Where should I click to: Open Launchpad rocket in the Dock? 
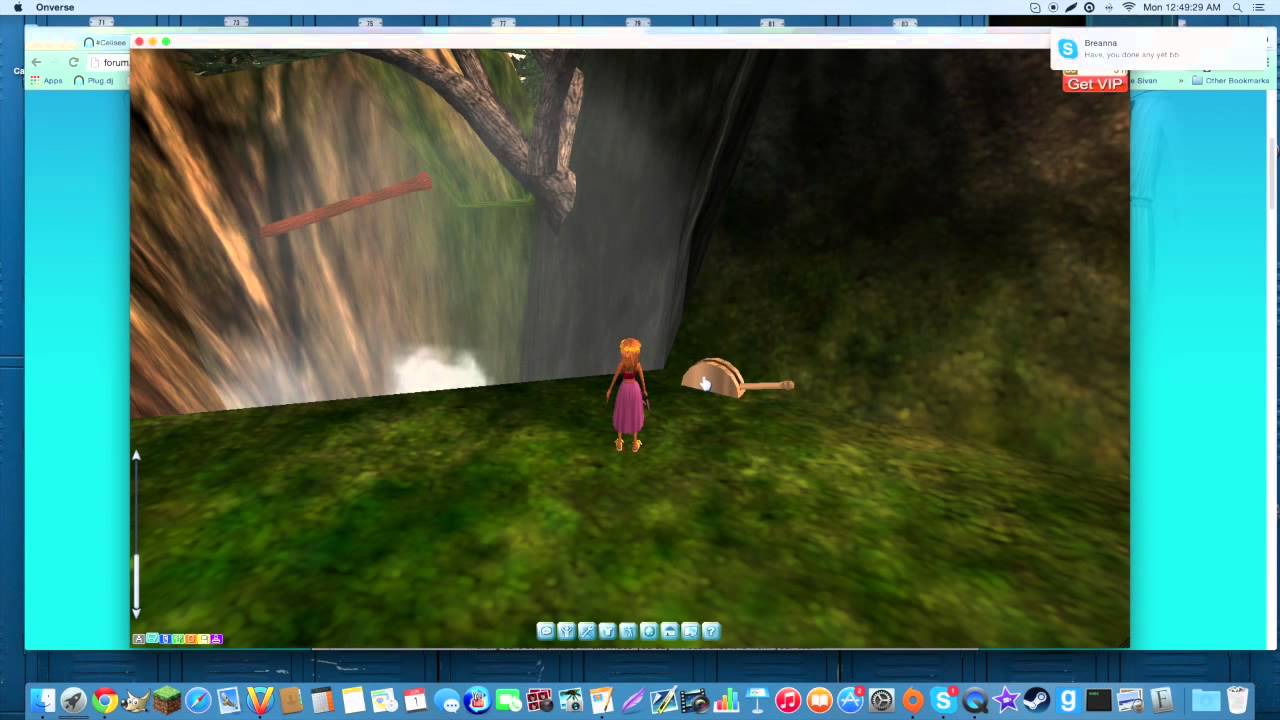(x=74, y=701)
